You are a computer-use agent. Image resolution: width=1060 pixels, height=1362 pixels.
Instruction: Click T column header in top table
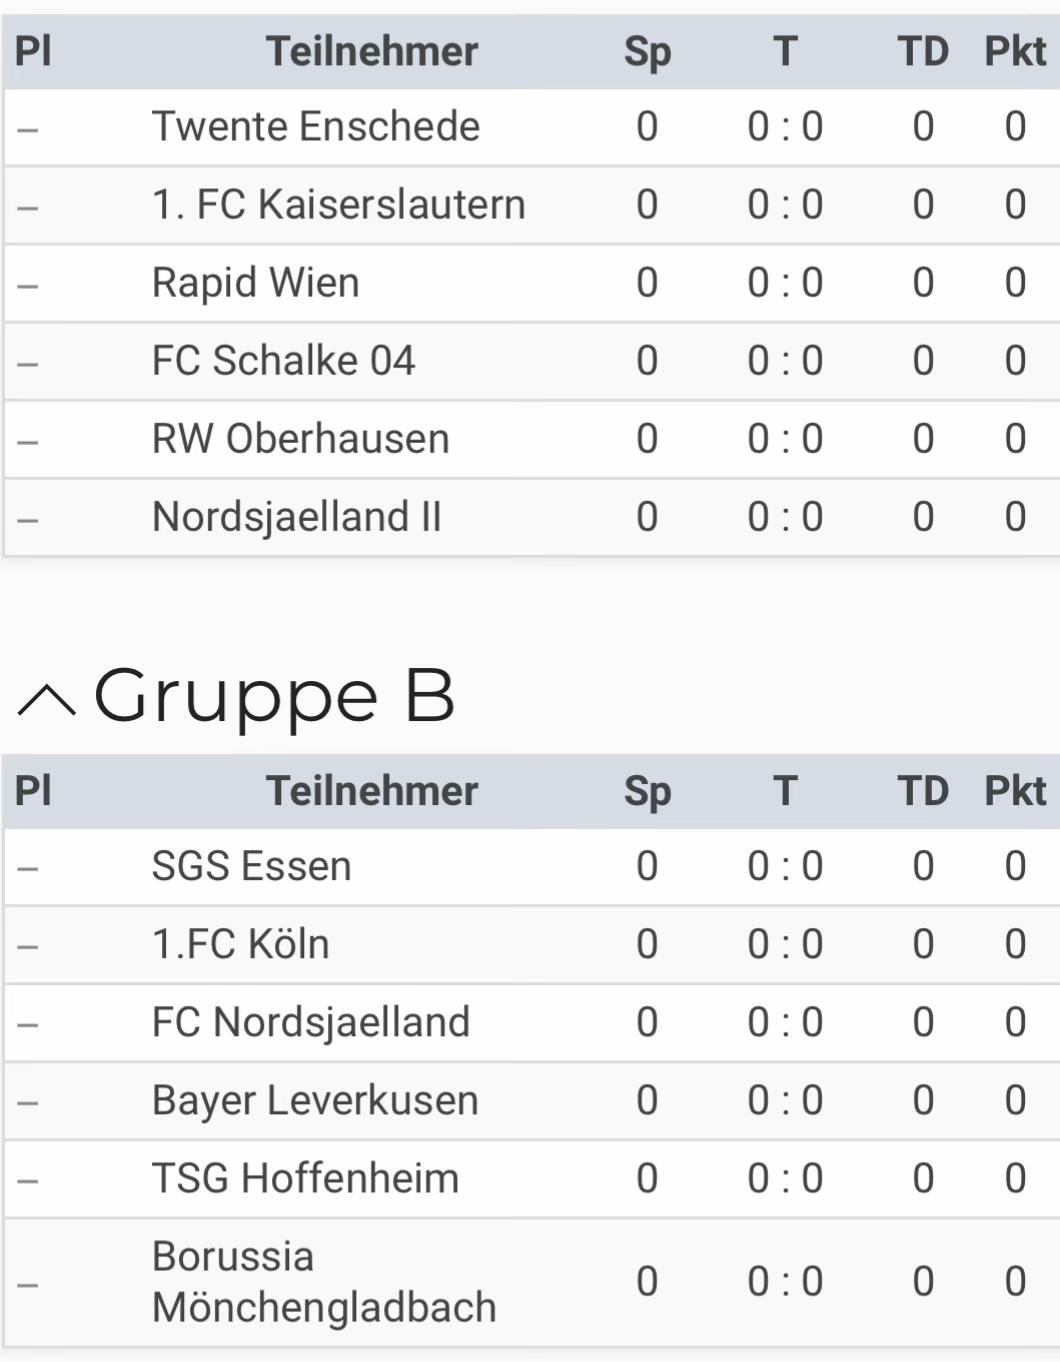click(785, 51)
